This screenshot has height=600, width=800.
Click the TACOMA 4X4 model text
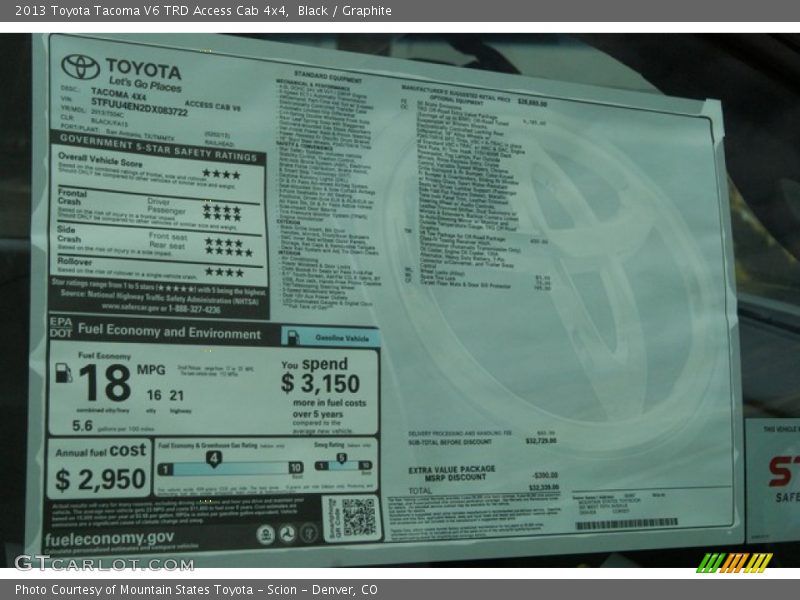click(x=118, y=95)
